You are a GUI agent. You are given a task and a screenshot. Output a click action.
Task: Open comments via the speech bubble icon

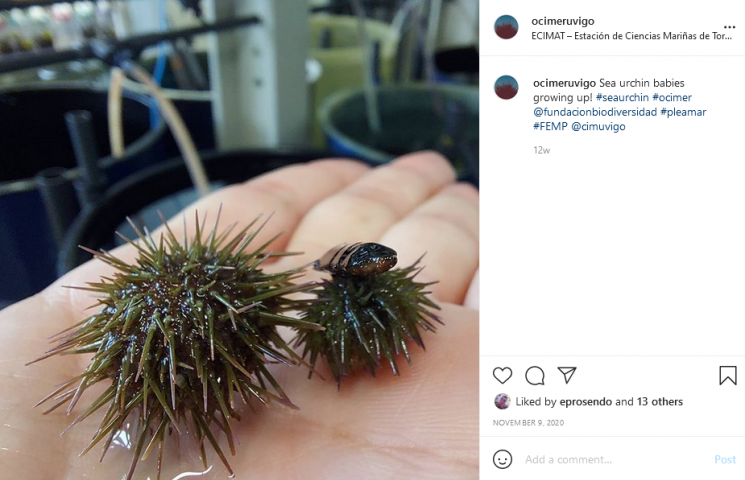(x=535, y=375)
